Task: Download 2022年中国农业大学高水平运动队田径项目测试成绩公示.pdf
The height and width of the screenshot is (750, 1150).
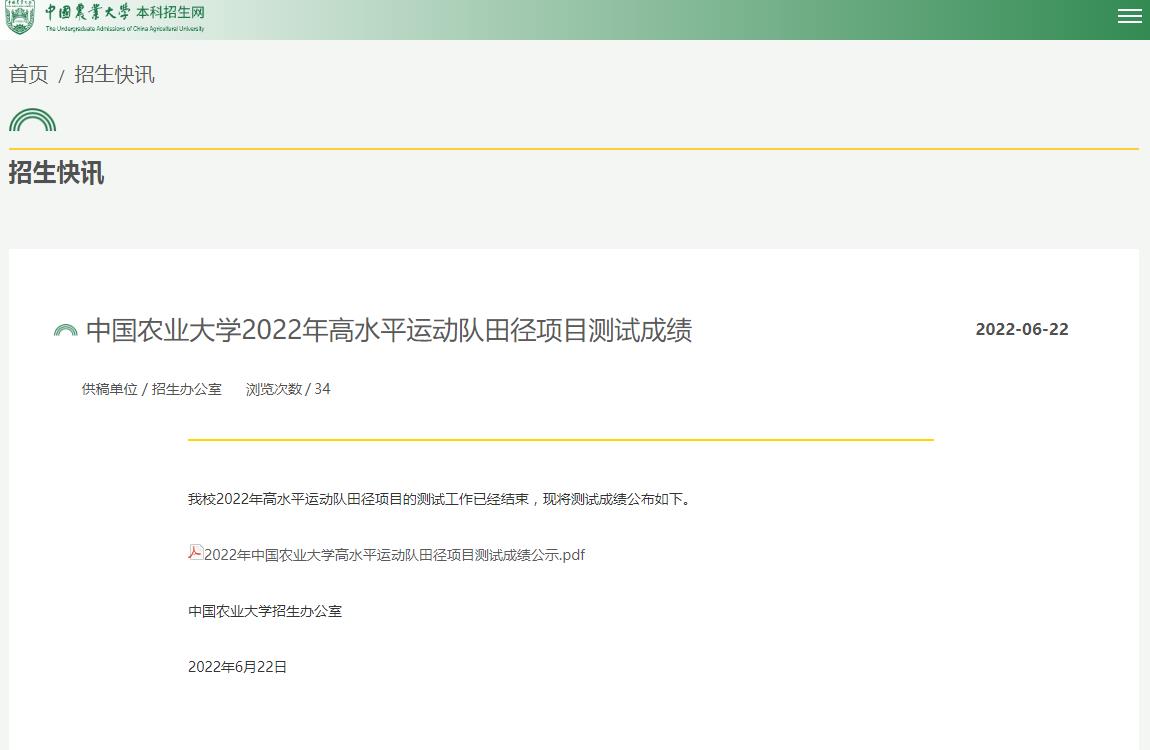Action: [x=394, y=555]
